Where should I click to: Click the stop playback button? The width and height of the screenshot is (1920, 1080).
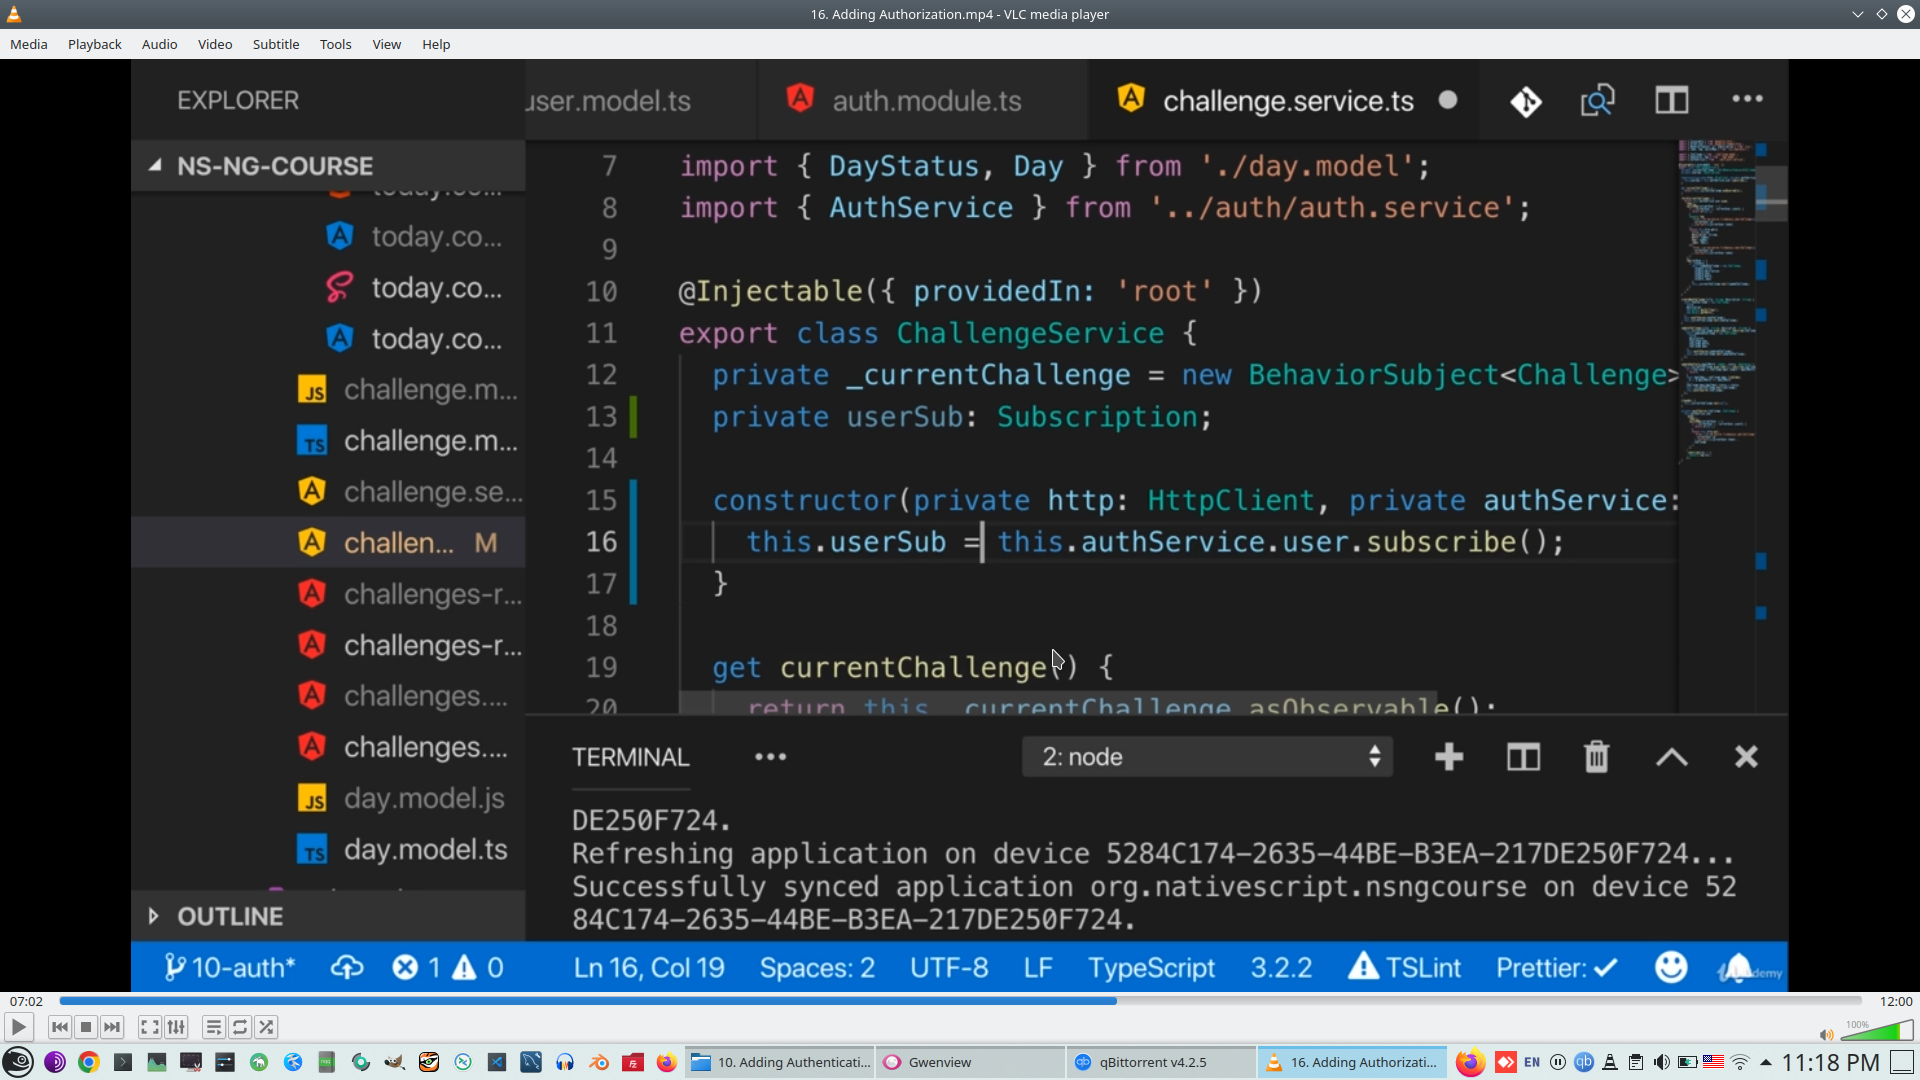86,1027
